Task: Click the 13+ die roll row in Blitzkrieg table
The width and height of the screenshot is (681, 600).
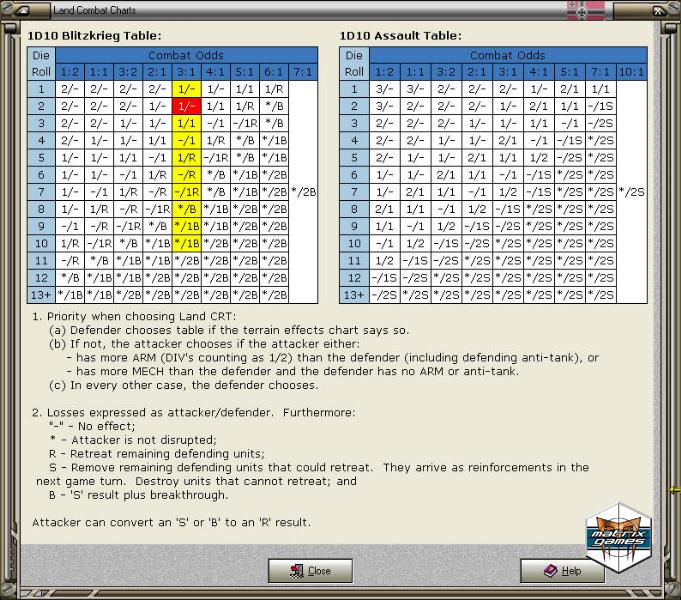Action: [x=42, y=294]
